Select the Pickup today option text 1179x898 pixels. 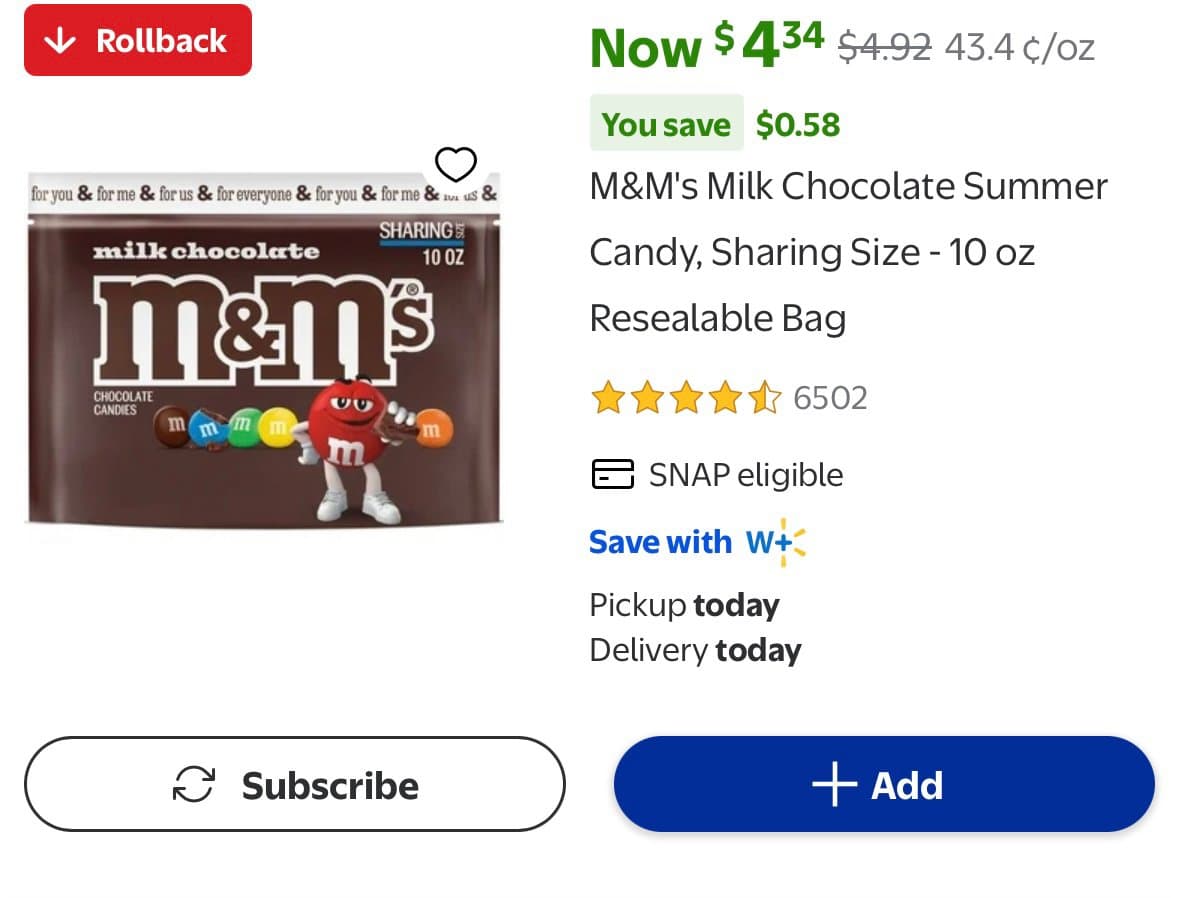pyautogui.click(x=684, y=605)
